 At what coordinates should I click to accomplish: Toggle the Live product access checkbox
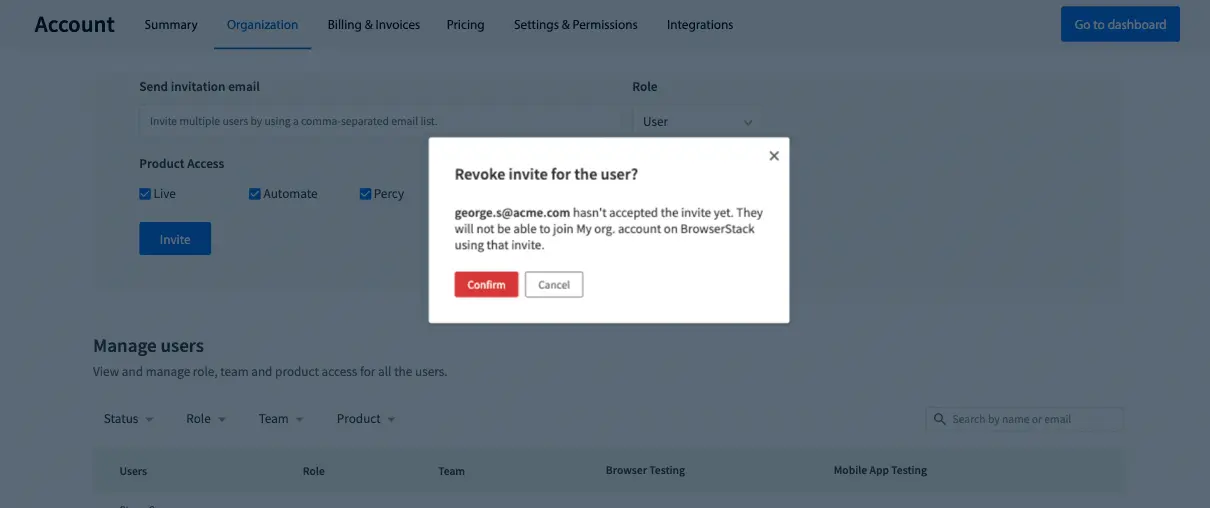click(146, 194)
